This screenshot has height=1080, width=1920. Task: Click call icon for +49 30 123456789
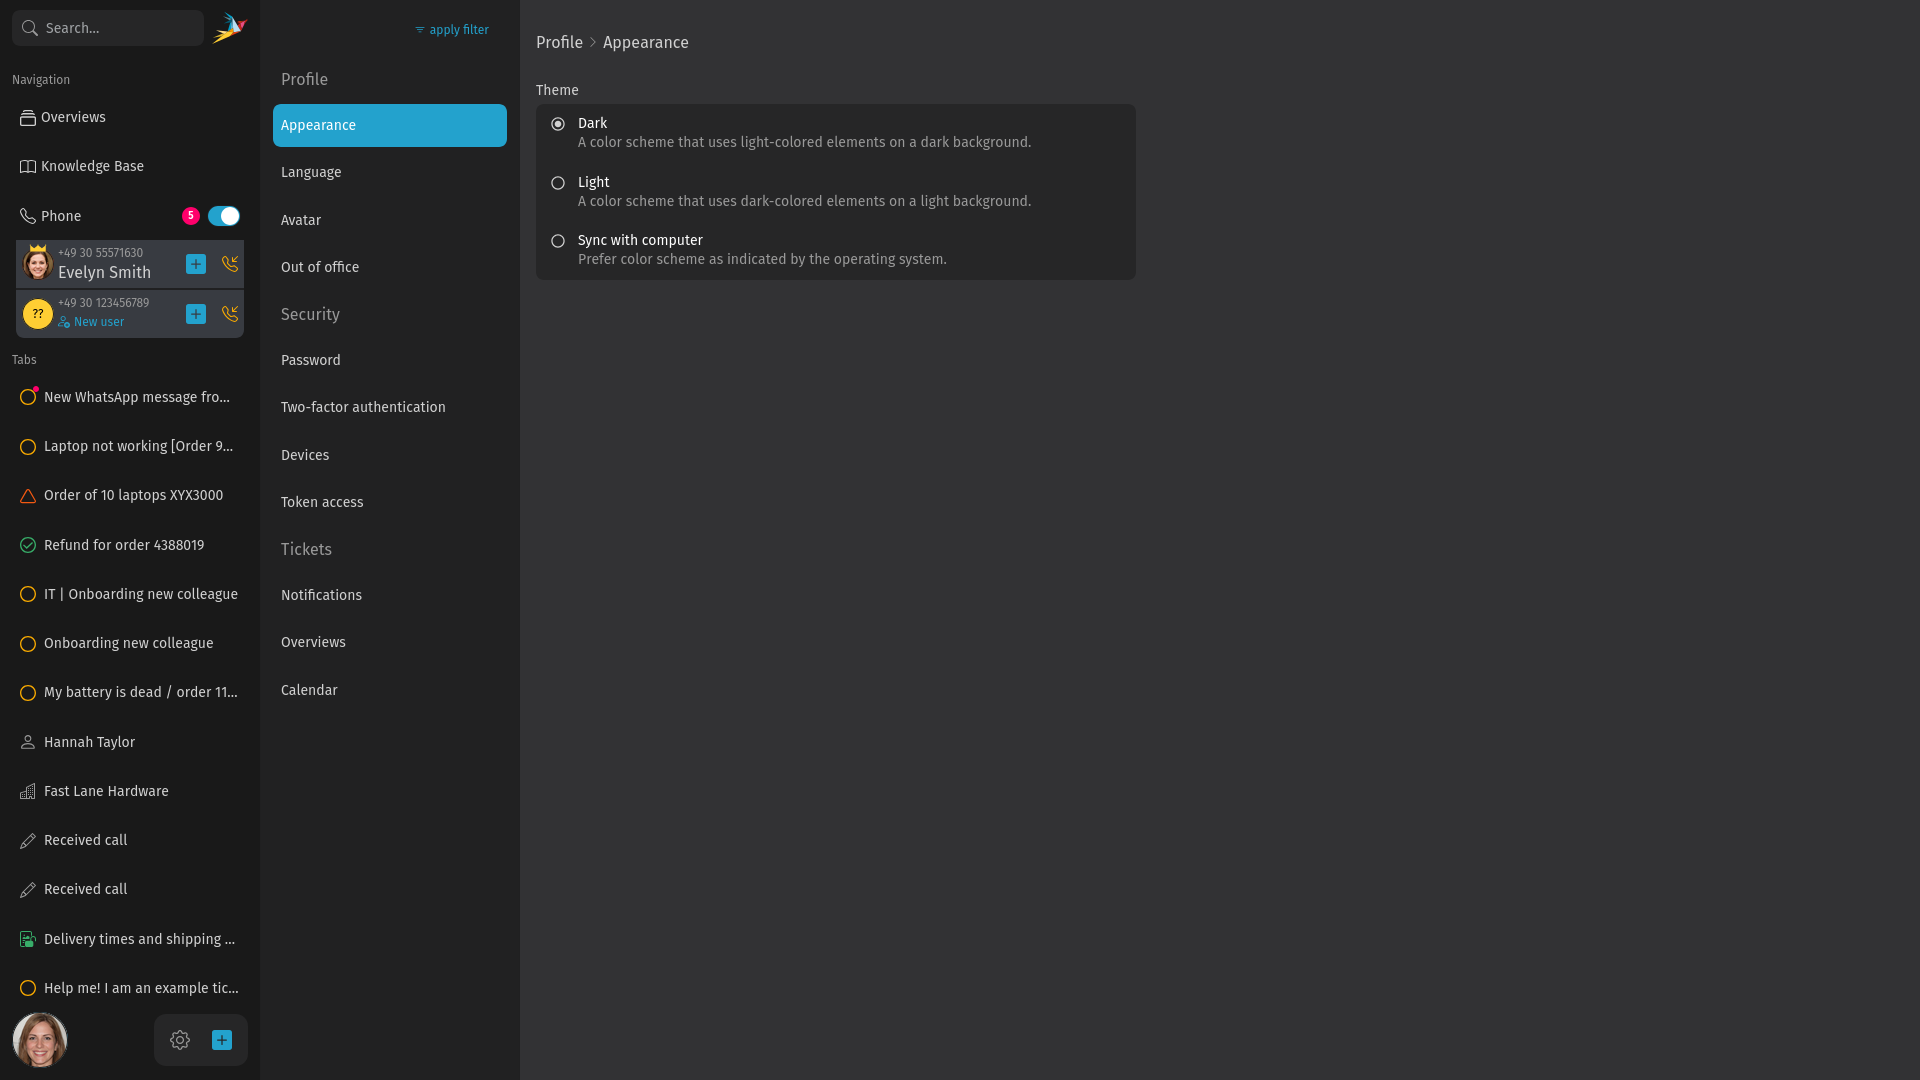click(230, 314)
